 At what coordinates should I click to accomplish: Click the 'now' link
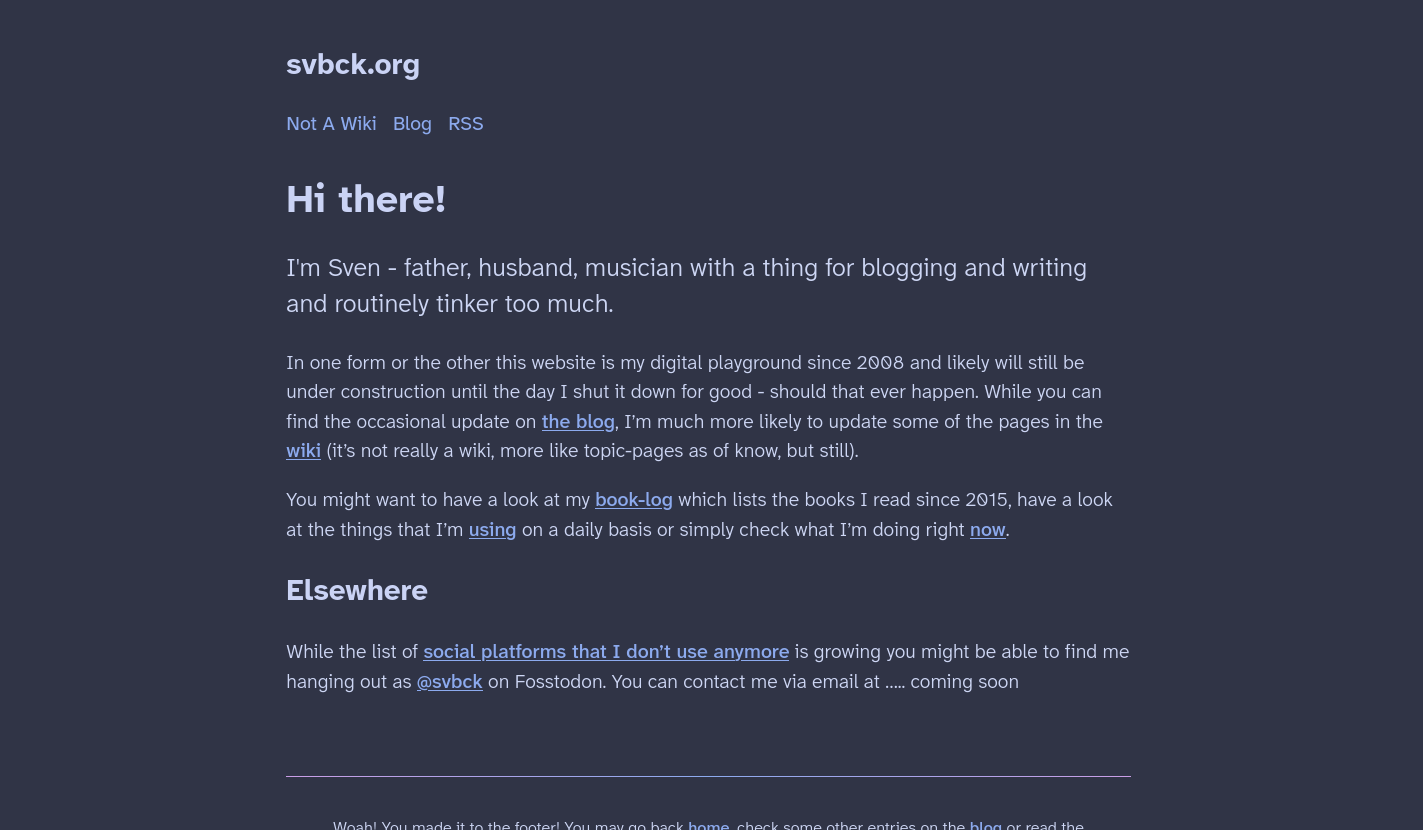(x=987, y=530)
